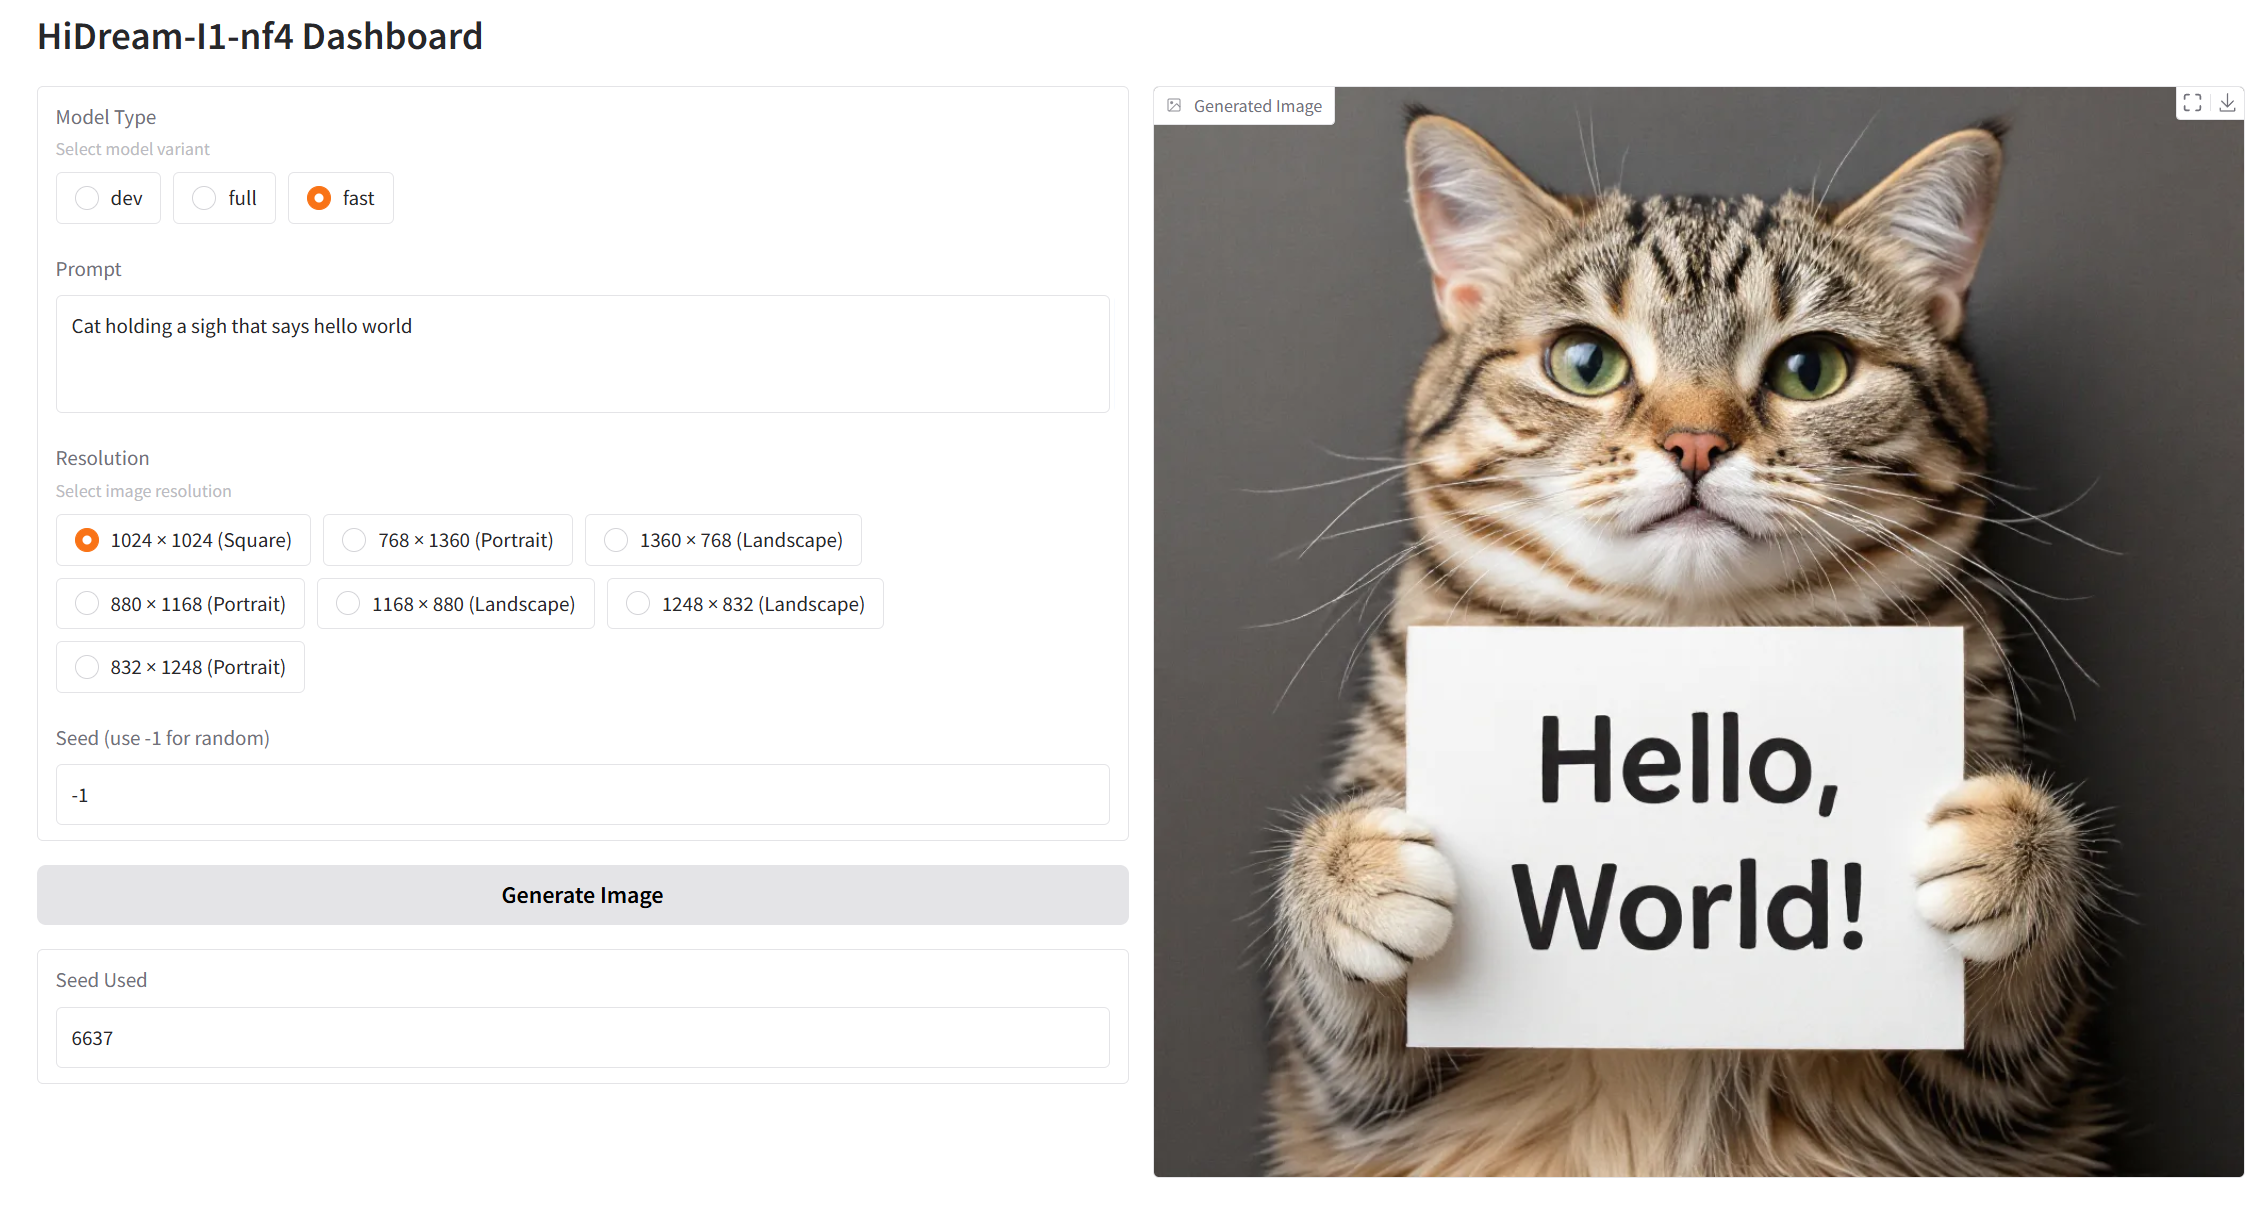Click the HiDream-I1-nf4 Dashboard heading
2266x1215 pixels.
pyautogui.click(x=260, y=36)
